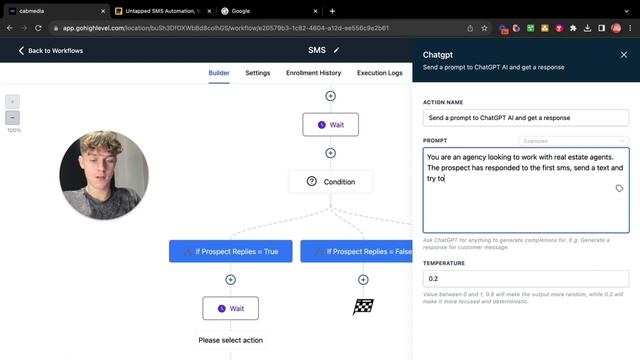Close the Chatgpt action panel
This screenshot has width=640, height=360.
(x=624, y=55)
